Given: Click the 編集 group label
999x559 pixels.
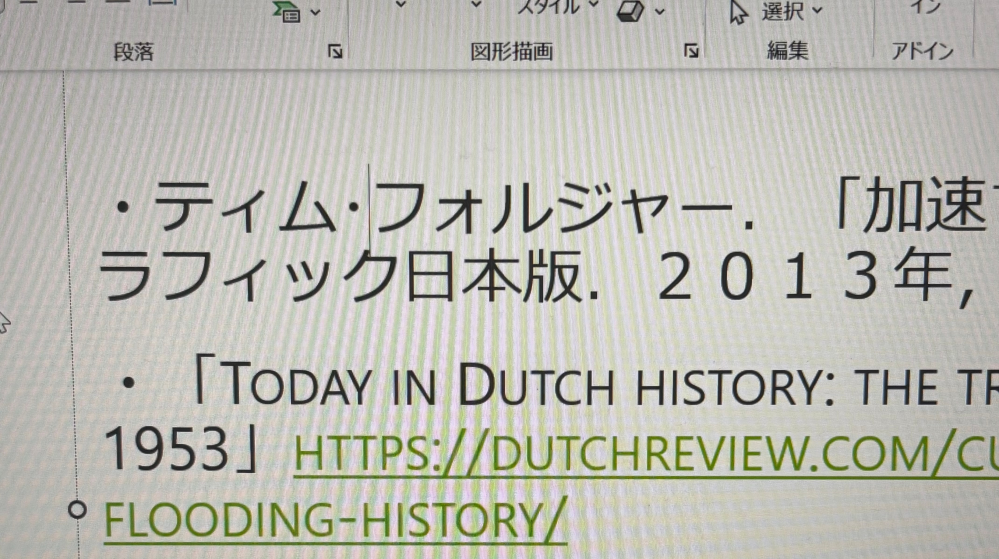Looking at the screenshot, I should click(x=787, y=50).
